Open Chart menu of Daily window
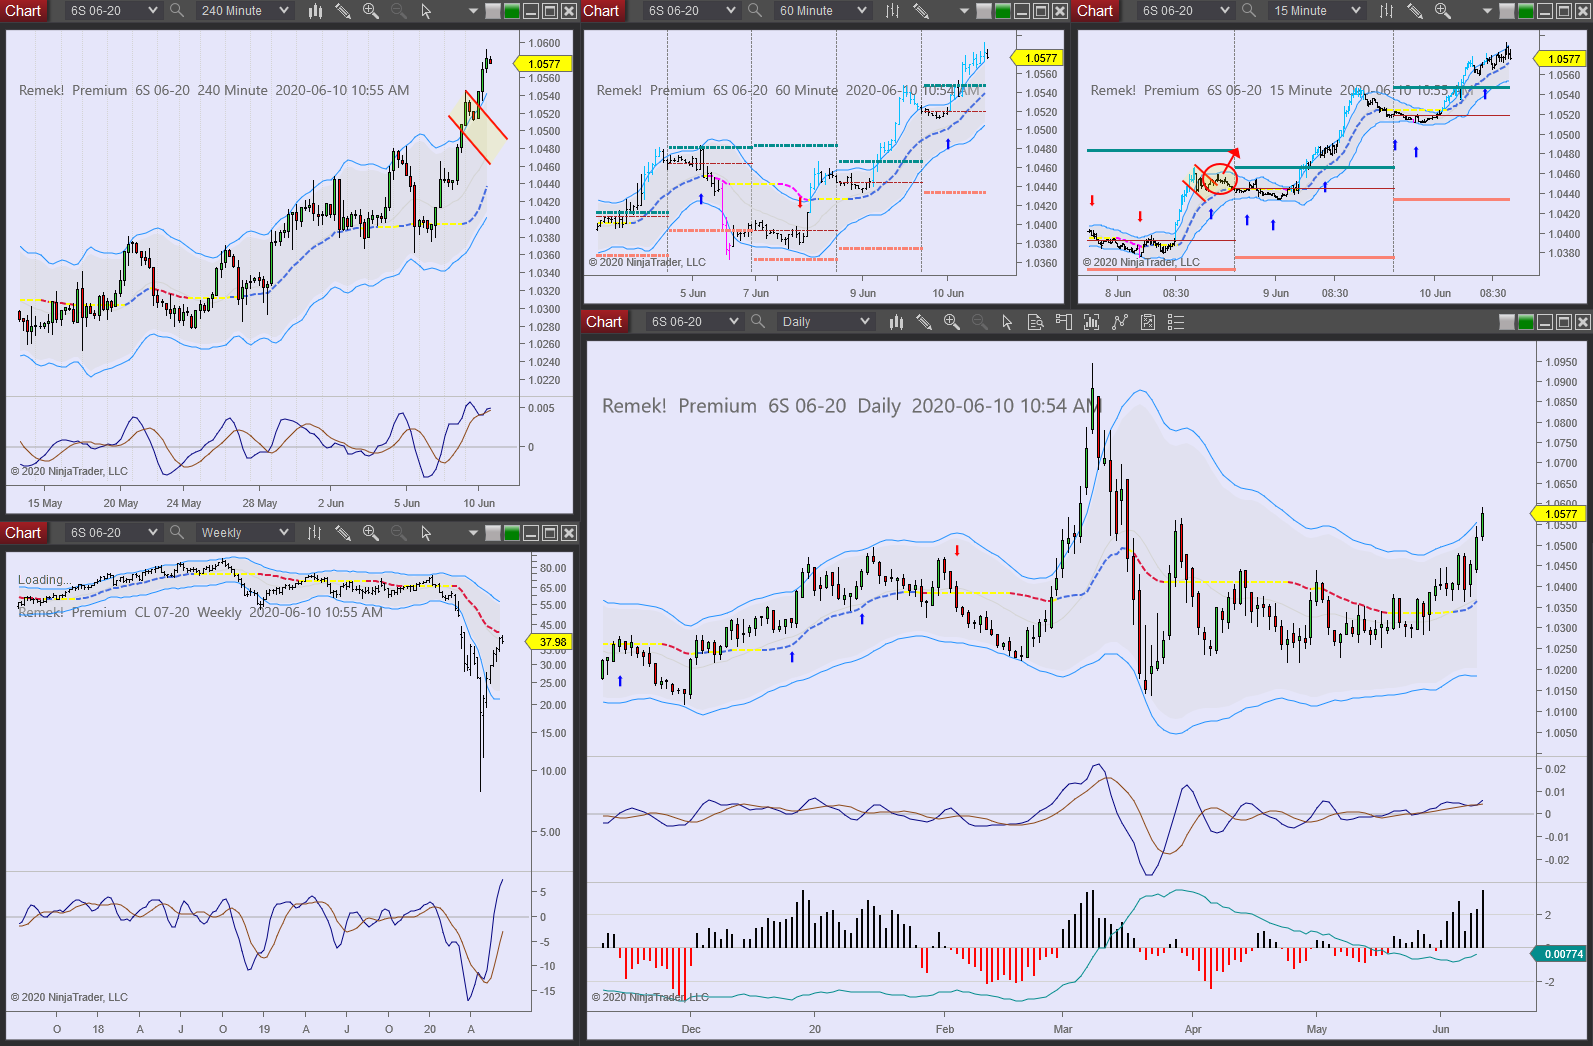 coord(604,322)
